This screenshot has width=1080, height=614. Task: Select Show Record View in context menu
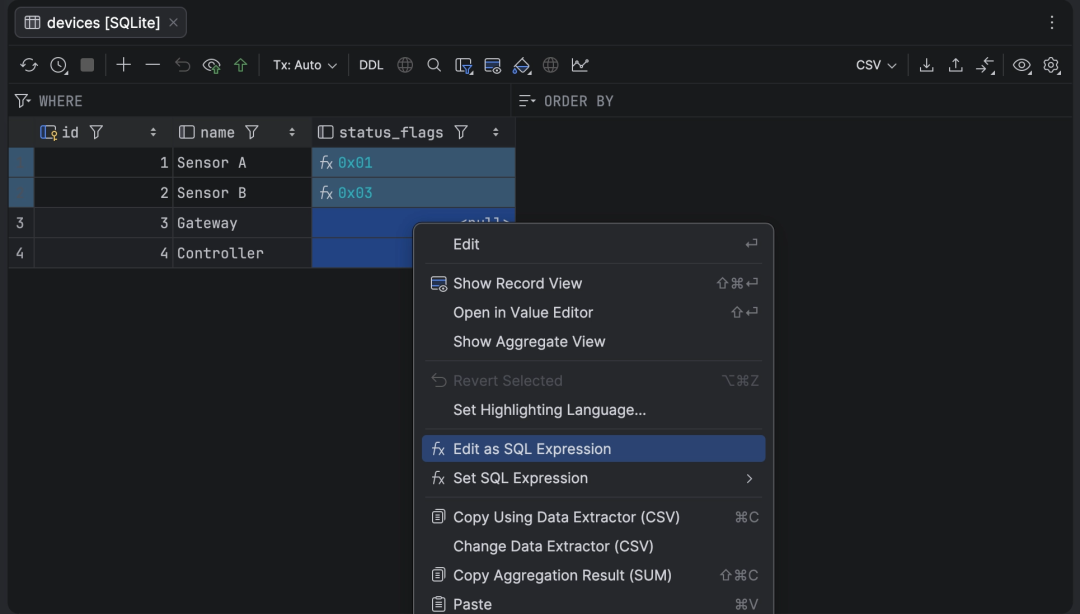point(593,283)
